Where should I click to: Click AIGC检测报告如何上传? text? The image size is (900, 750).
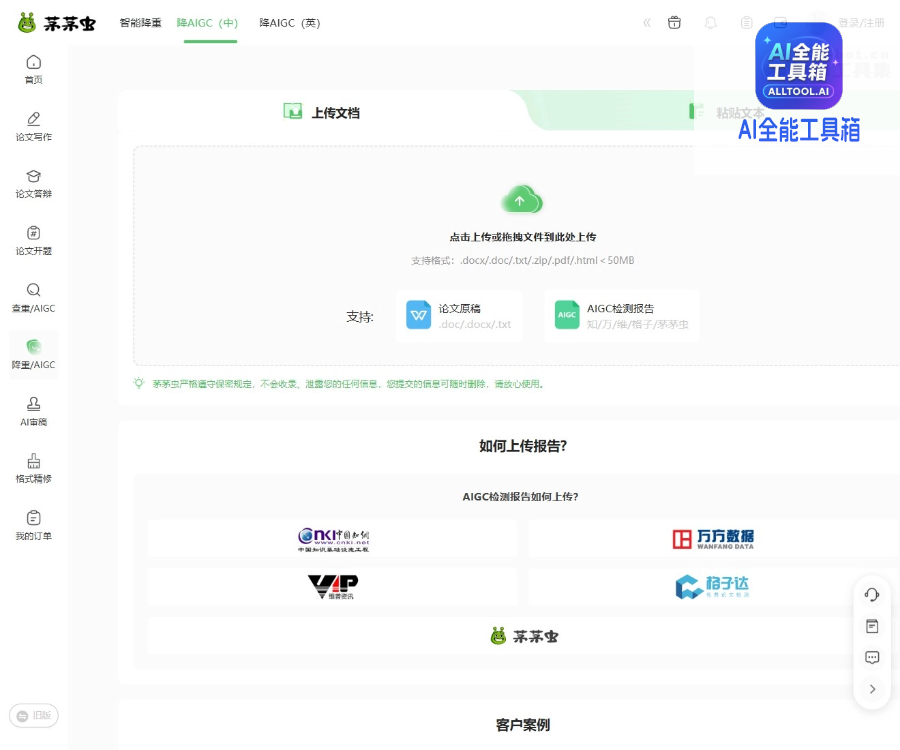coord(521,496)
